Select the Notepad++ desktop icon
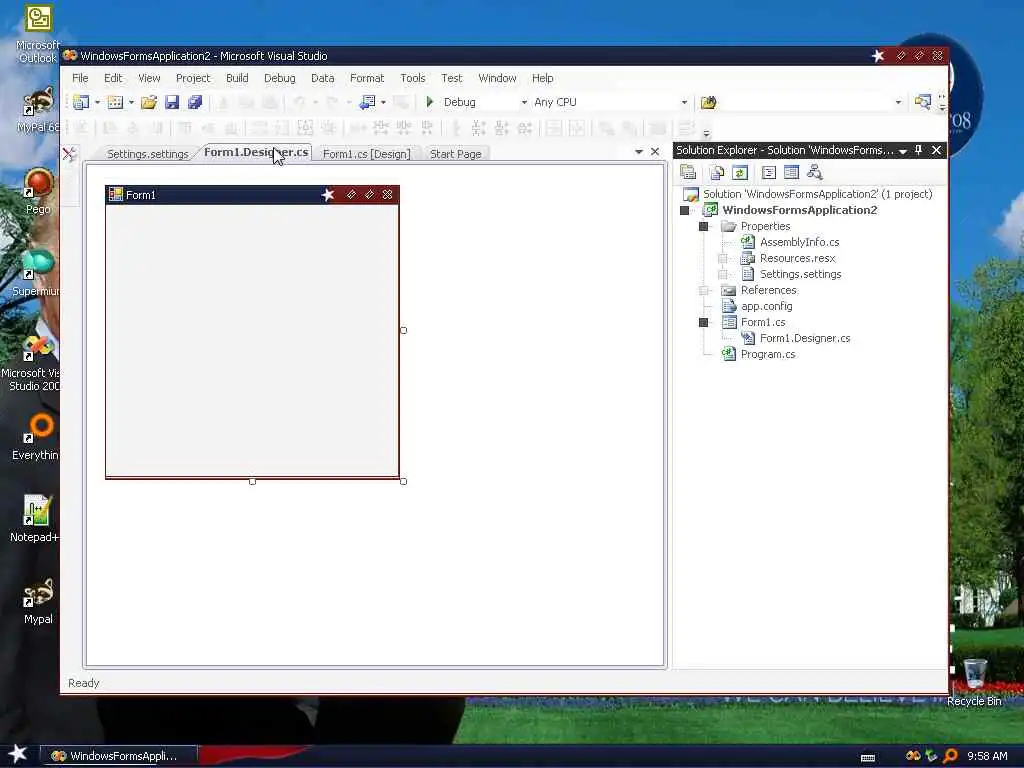Viewport: 1024px width, 768px height. [35, 519]
